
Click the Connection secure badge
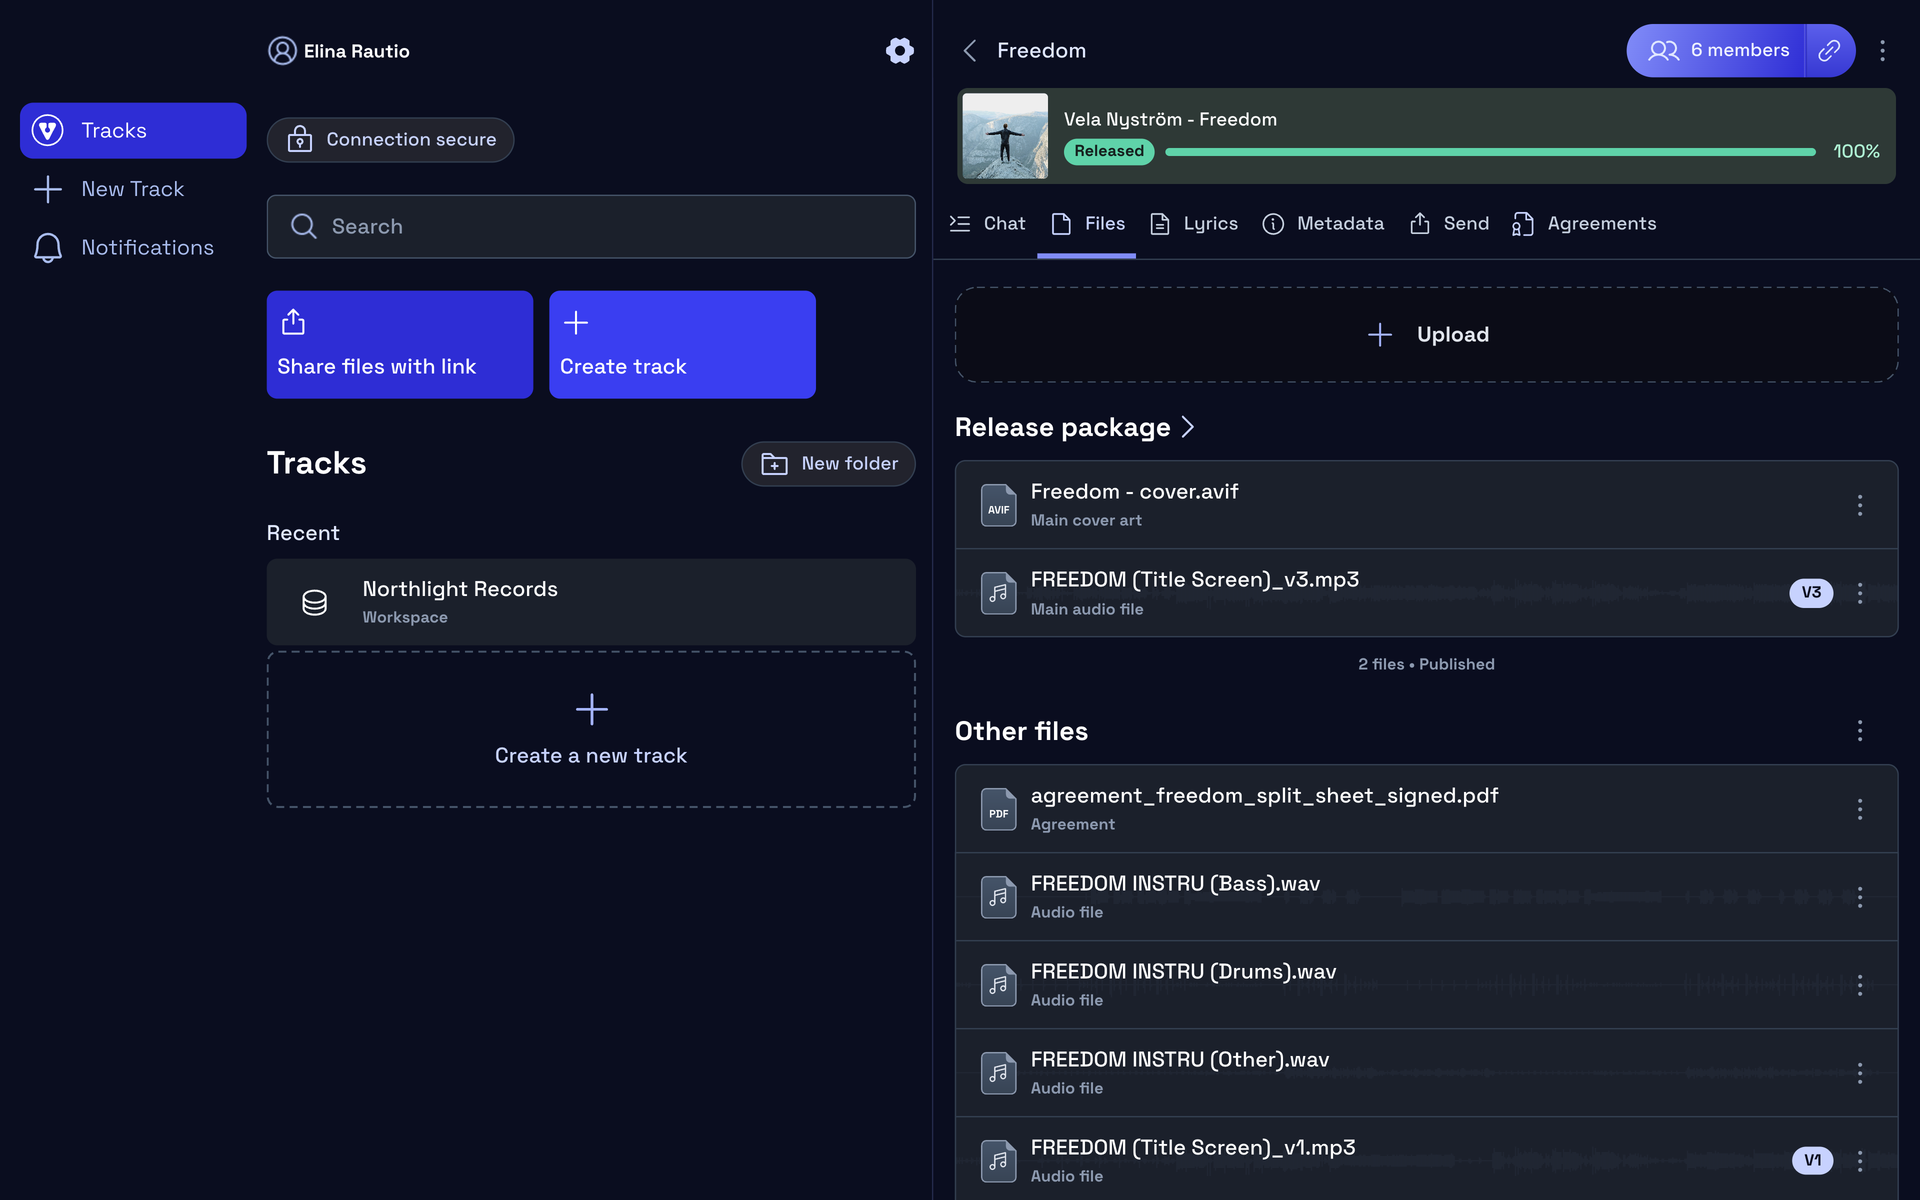(390, 140)
